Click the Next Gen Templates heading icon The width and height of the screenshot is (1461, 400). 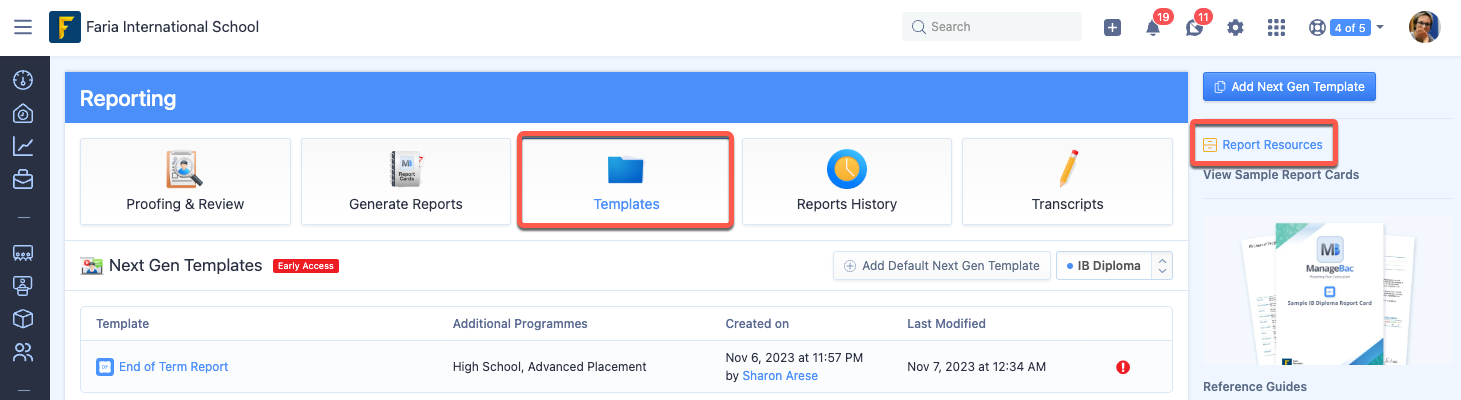pos(92,266)
